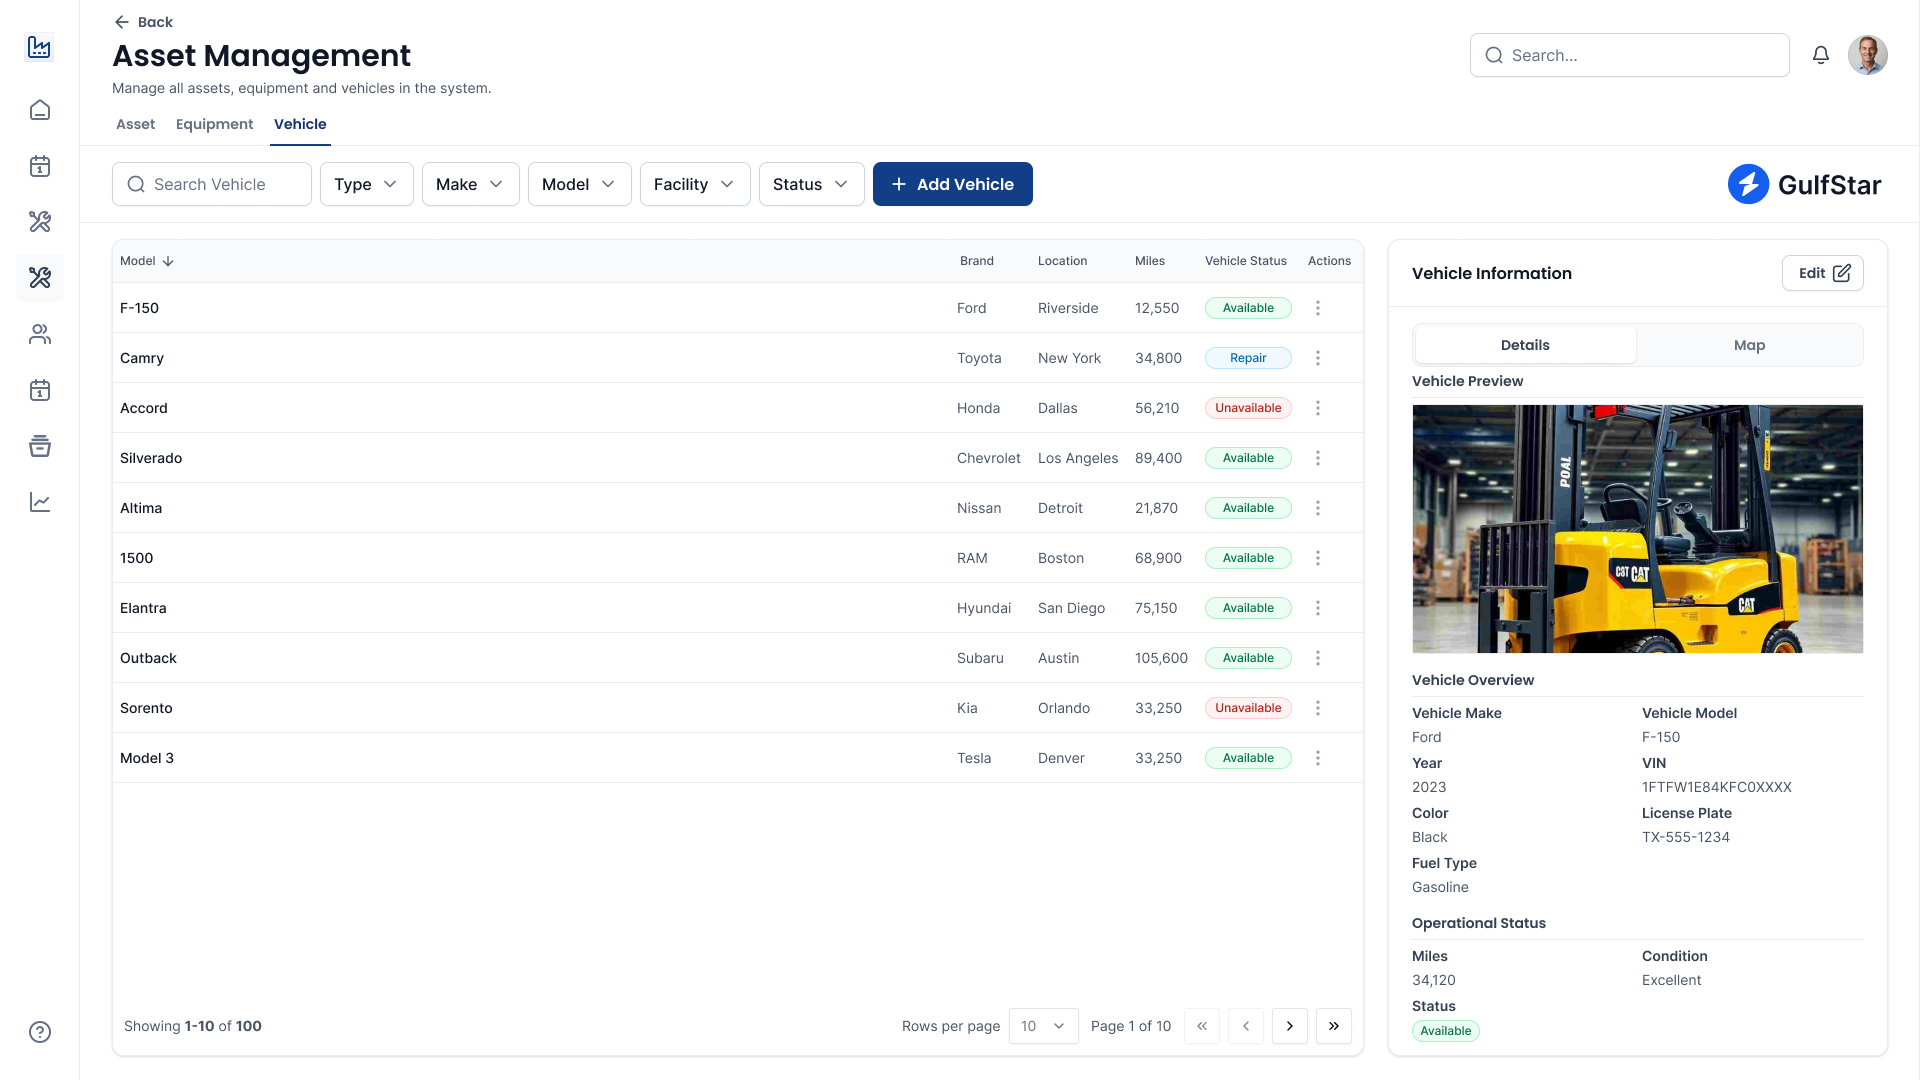Click the Available status badge for F-150
Image resolution: width=1920 pixels, height=1080 pixels.
coord(1247,308)
